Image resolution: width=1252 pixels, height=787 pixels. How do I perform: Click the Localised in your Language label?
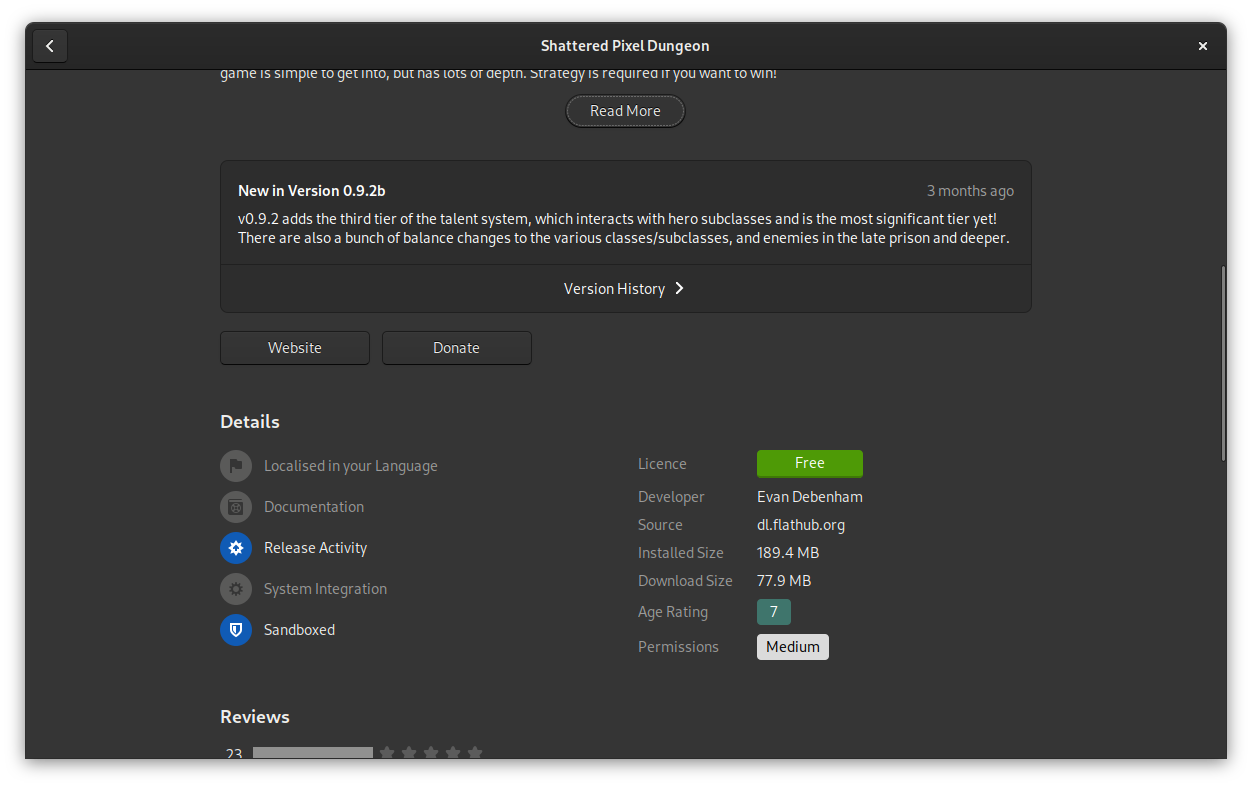[351, 466]
